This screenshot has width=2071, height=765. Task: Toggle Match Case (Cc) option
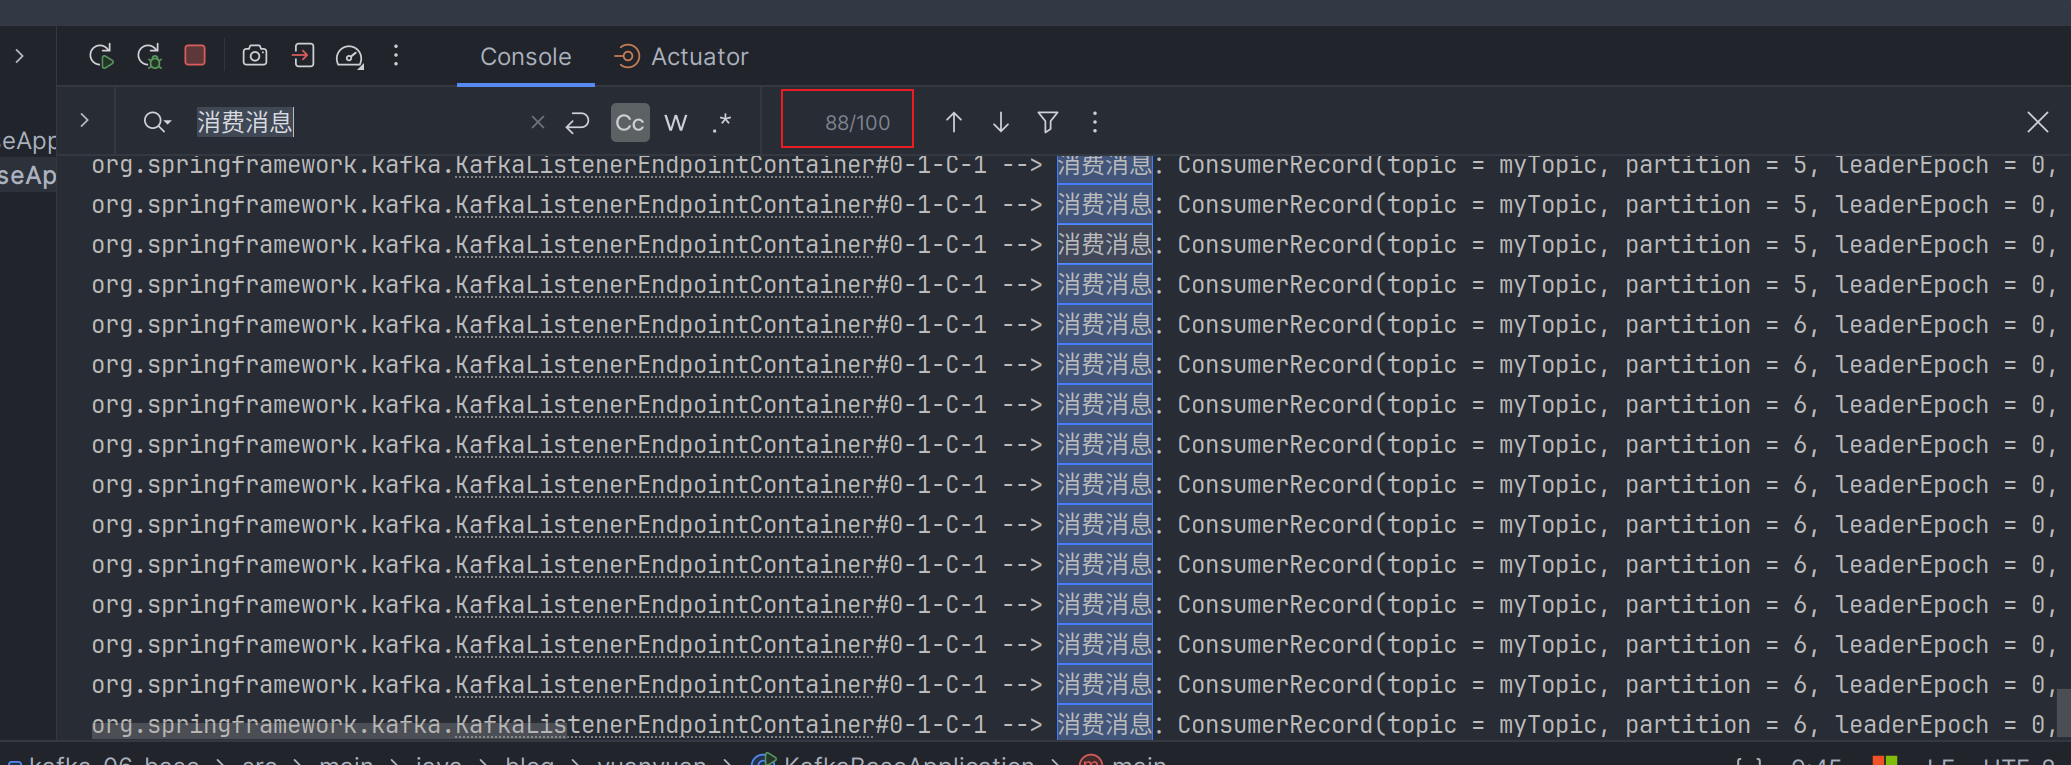(x=630, y=122)
